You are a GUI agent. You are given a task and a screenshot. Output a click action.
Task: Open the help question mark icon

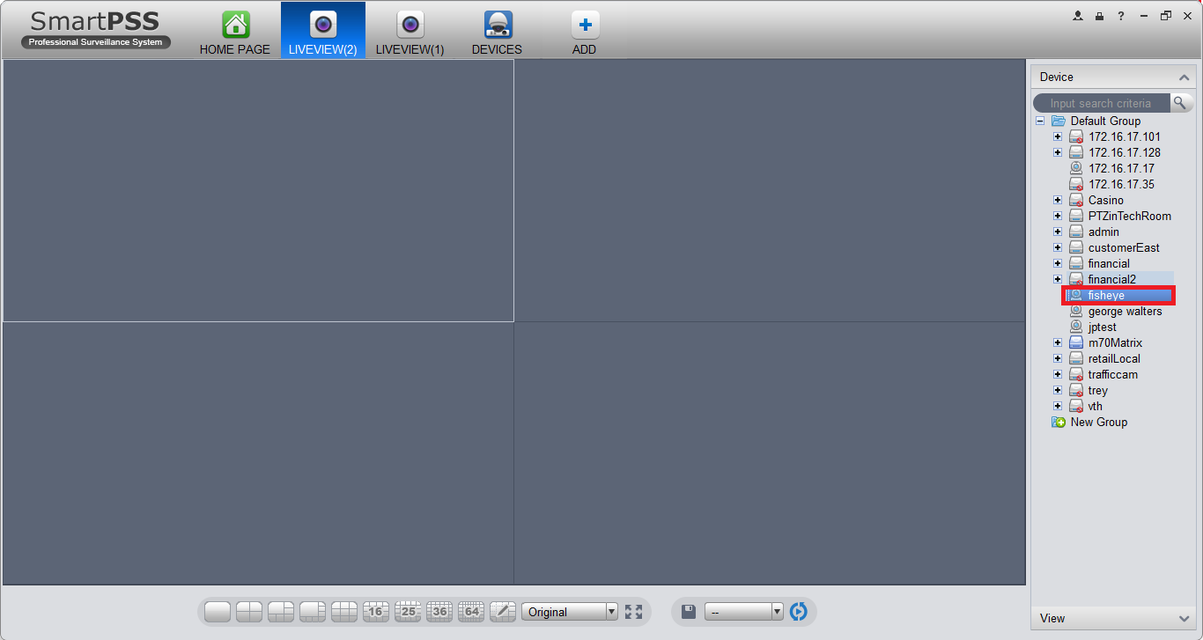(1121, 16)
